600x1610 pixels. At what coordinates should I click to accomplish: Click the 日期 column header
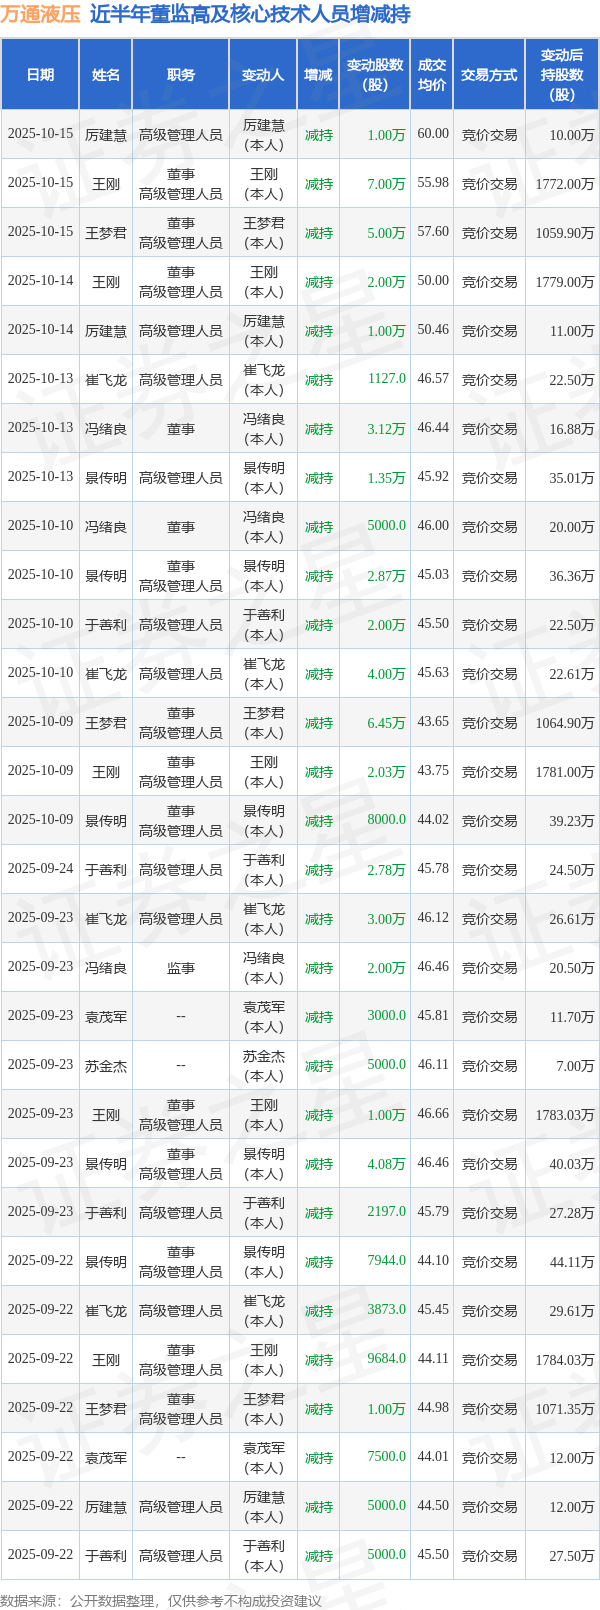click(x=40, y=75)
